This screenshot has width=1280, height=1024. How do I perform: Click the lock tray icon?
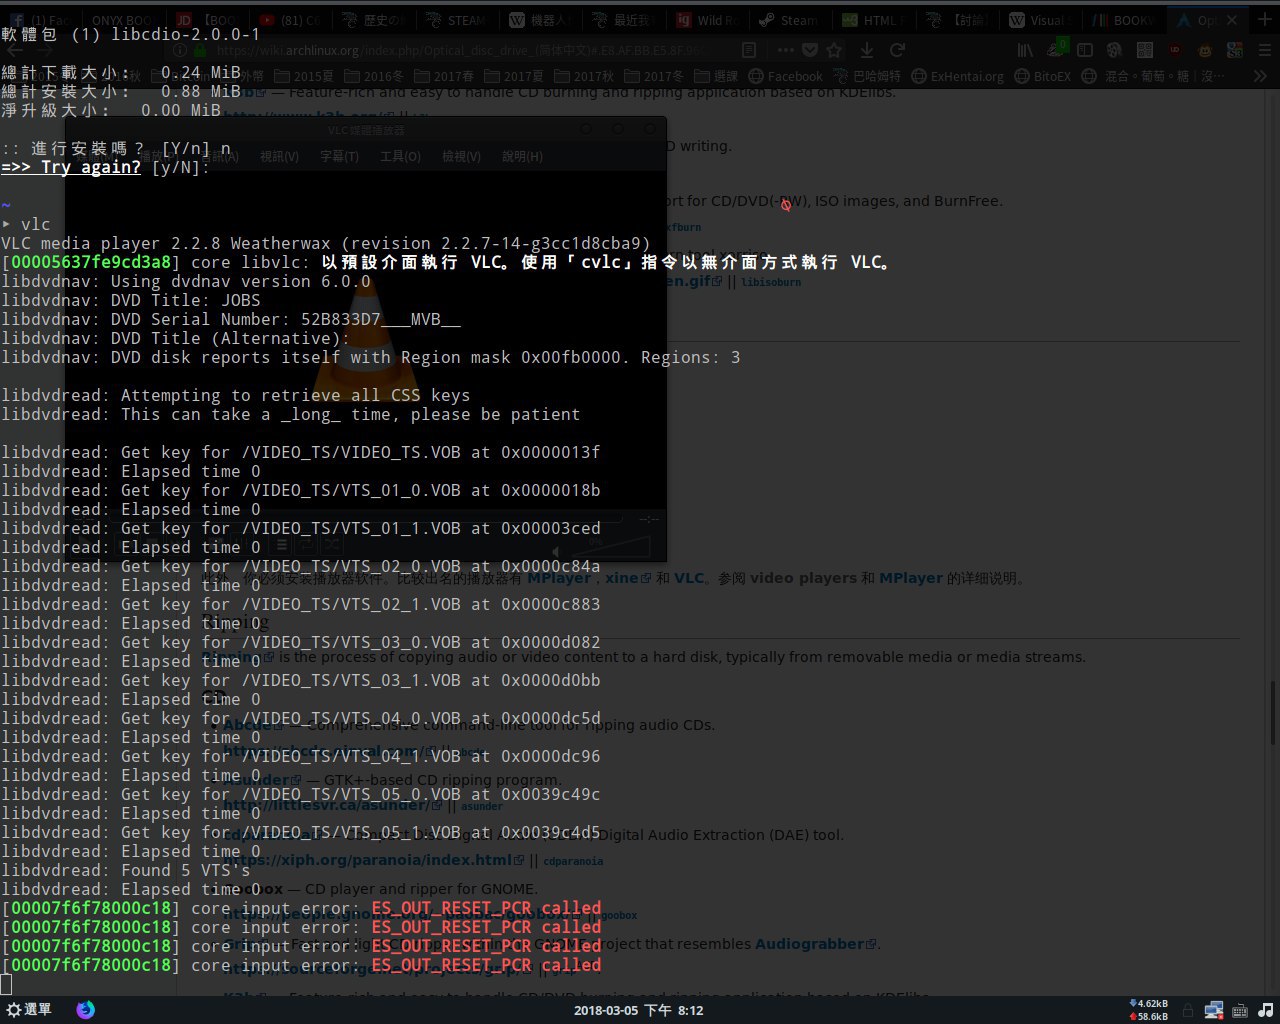(x=1187, y=1010)
